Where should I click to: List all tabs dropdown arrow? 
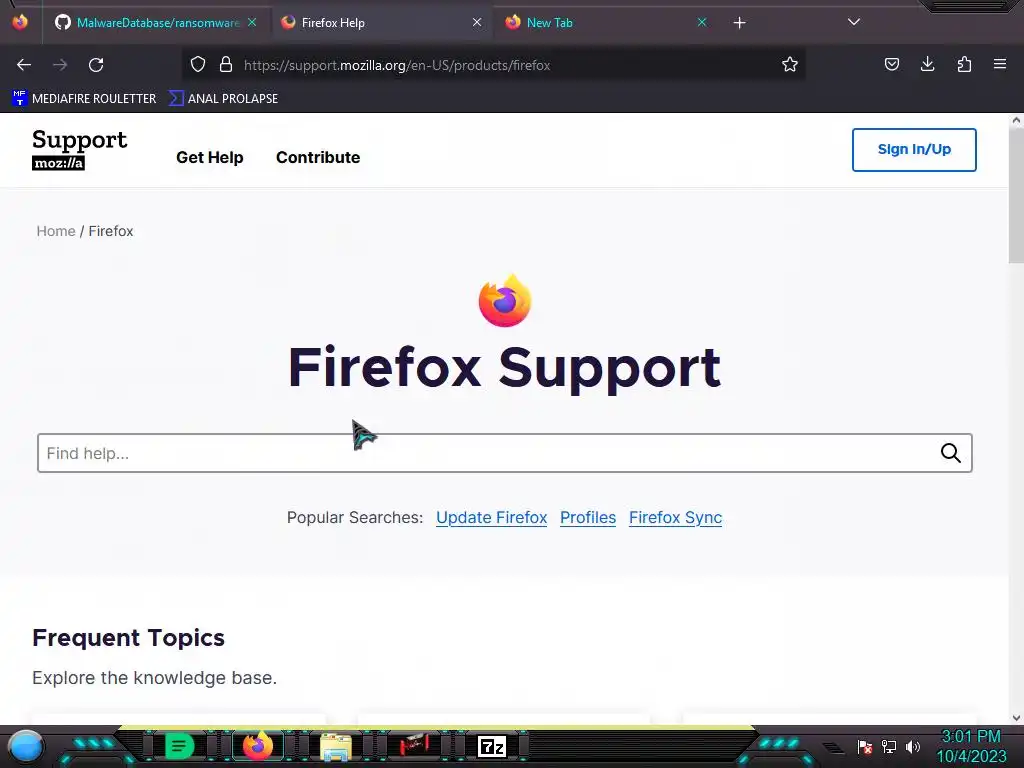pyautogui.click(x=854, y=22)
